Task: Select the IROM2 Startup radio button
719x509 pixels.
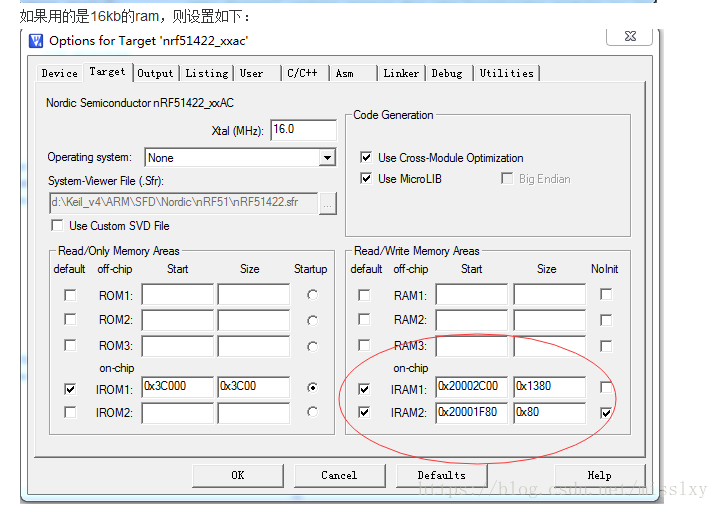Action: pyautogui.click(x=312, y=412)
